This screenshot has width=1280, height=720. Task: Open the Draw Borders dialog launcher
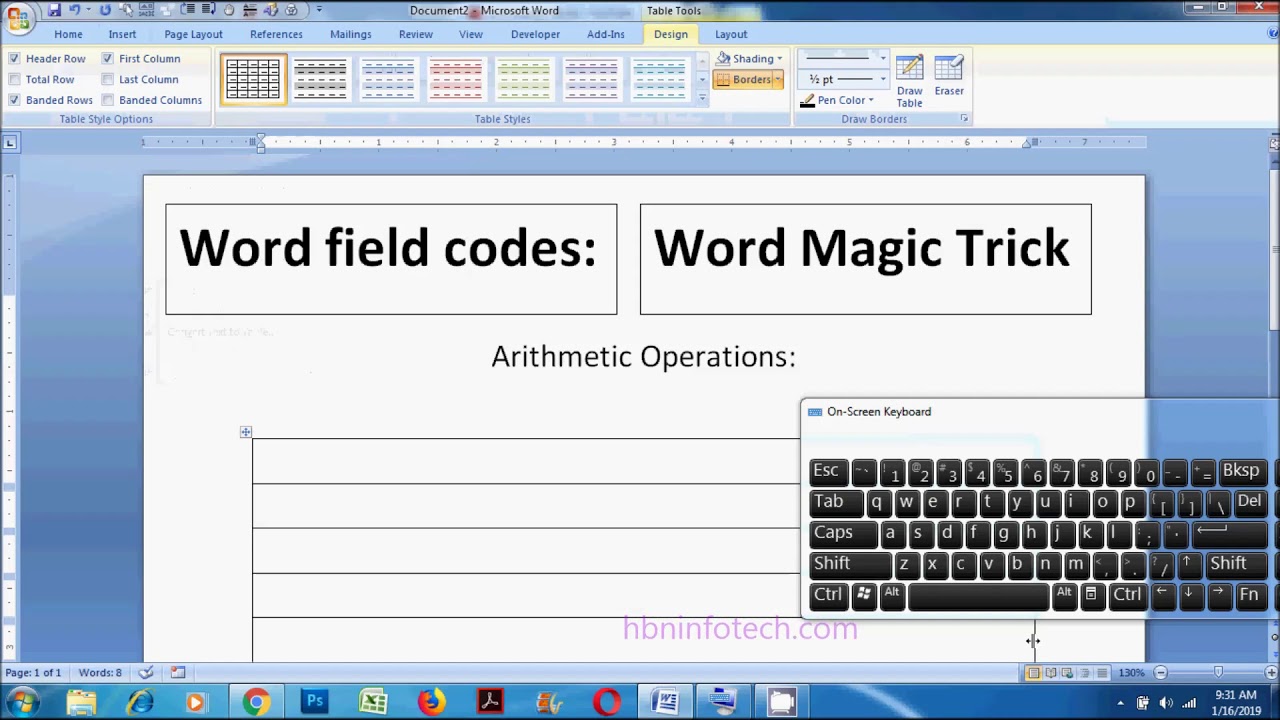point(964,119)
